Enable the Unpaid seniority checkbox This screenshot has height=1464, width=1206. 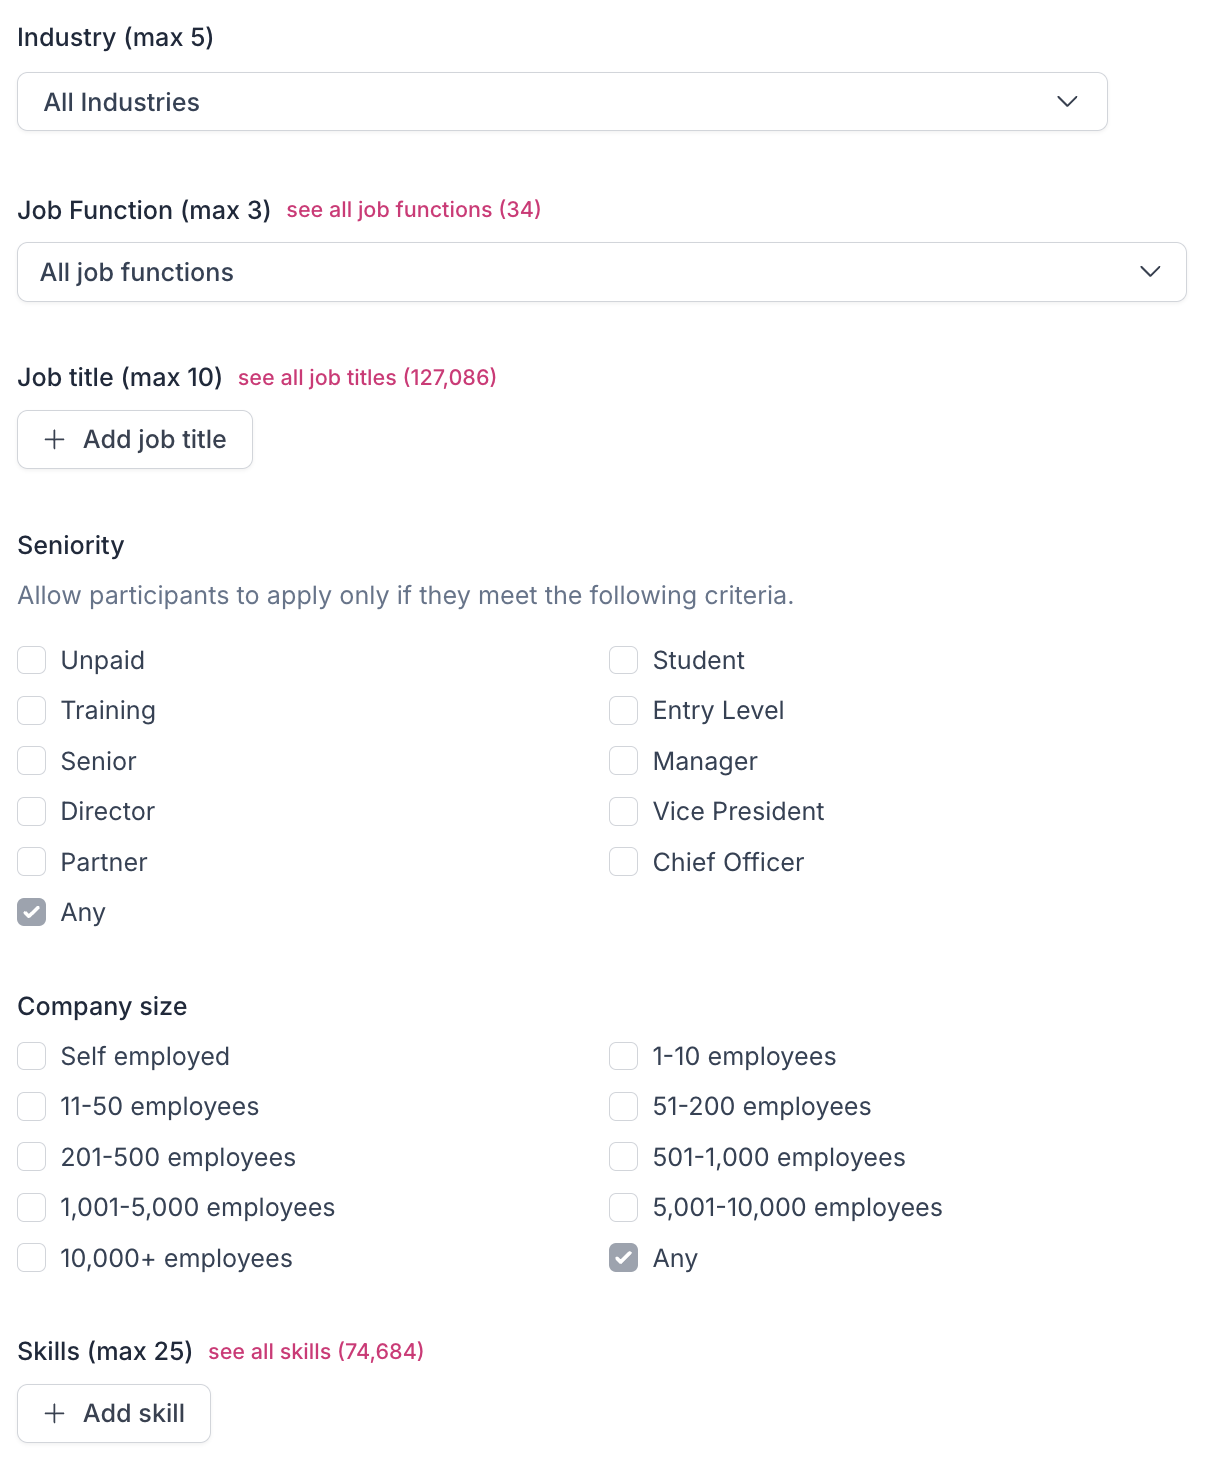pyautogui.click(x=32, y=661)
